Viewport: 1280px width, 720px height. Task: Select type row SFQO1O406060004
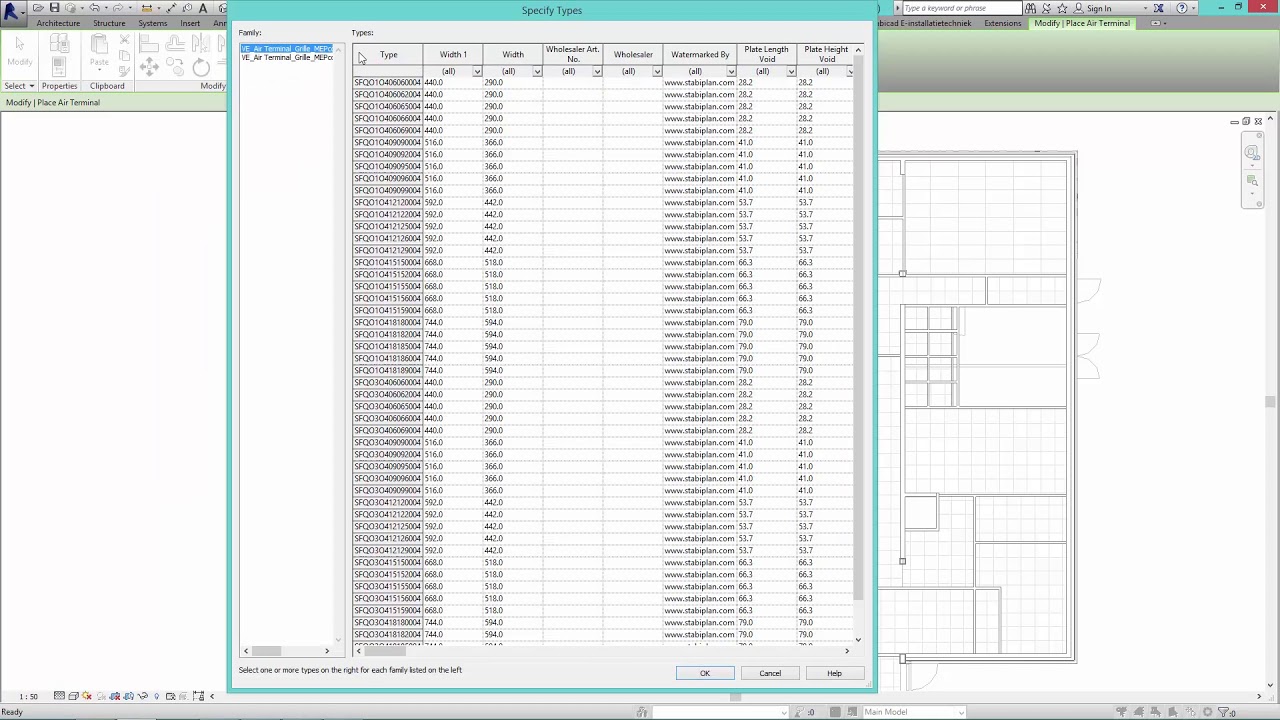click(x=388, y=82)
